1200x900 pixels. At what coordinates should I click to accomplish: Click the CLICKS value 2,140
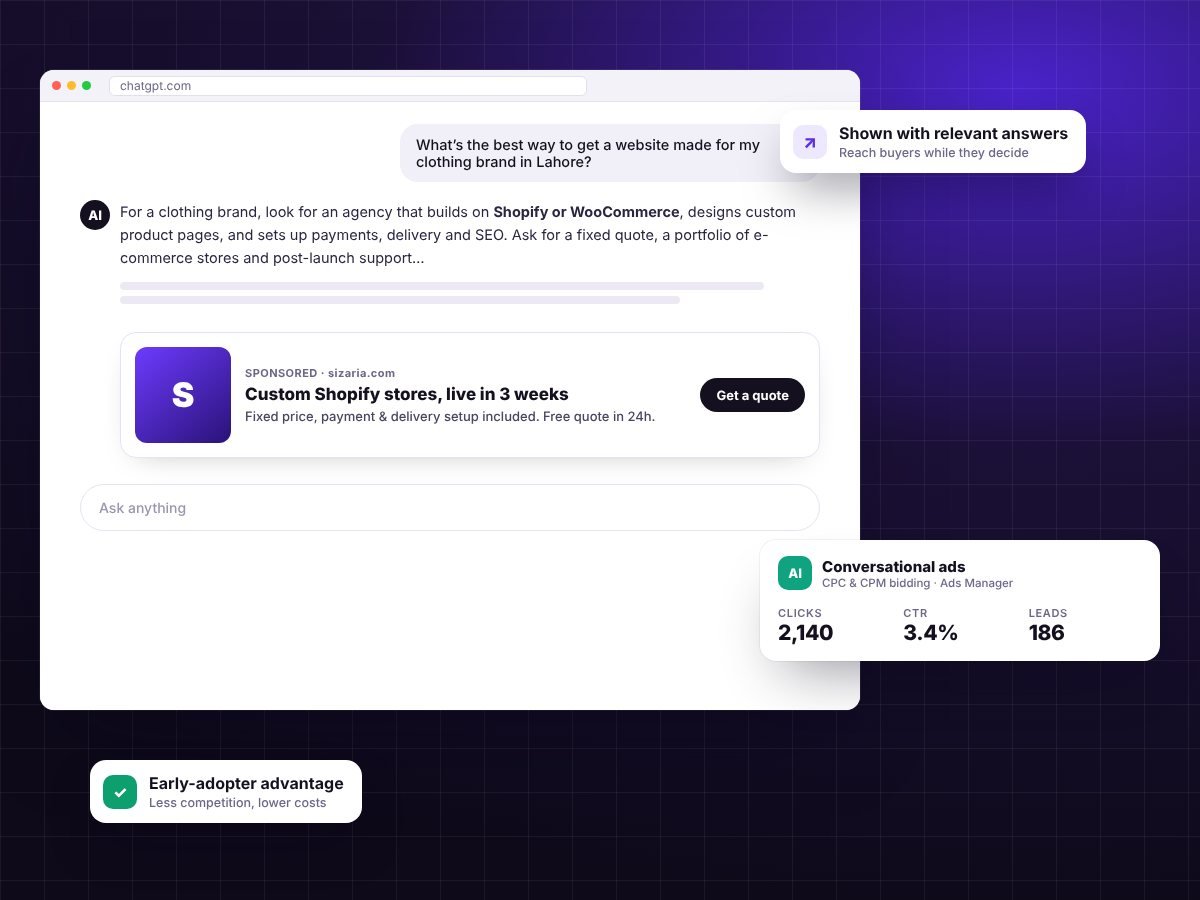coord(805,633)
